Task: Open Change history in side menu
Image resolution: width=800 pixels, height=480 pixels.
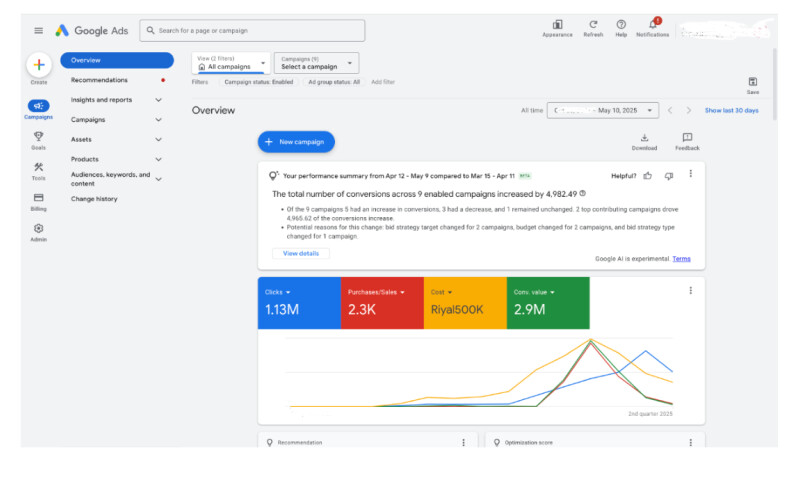Action: tap(94, 199)
